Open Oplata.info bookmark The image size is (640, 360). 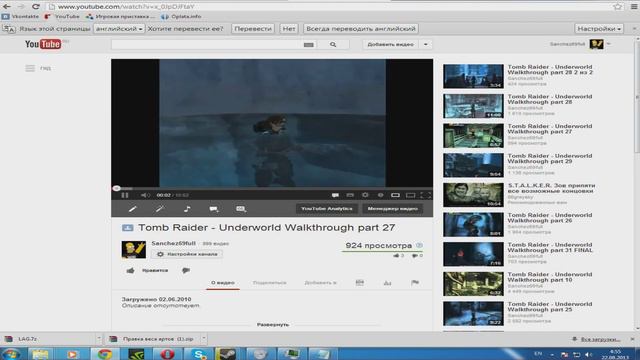pos(181,17)
